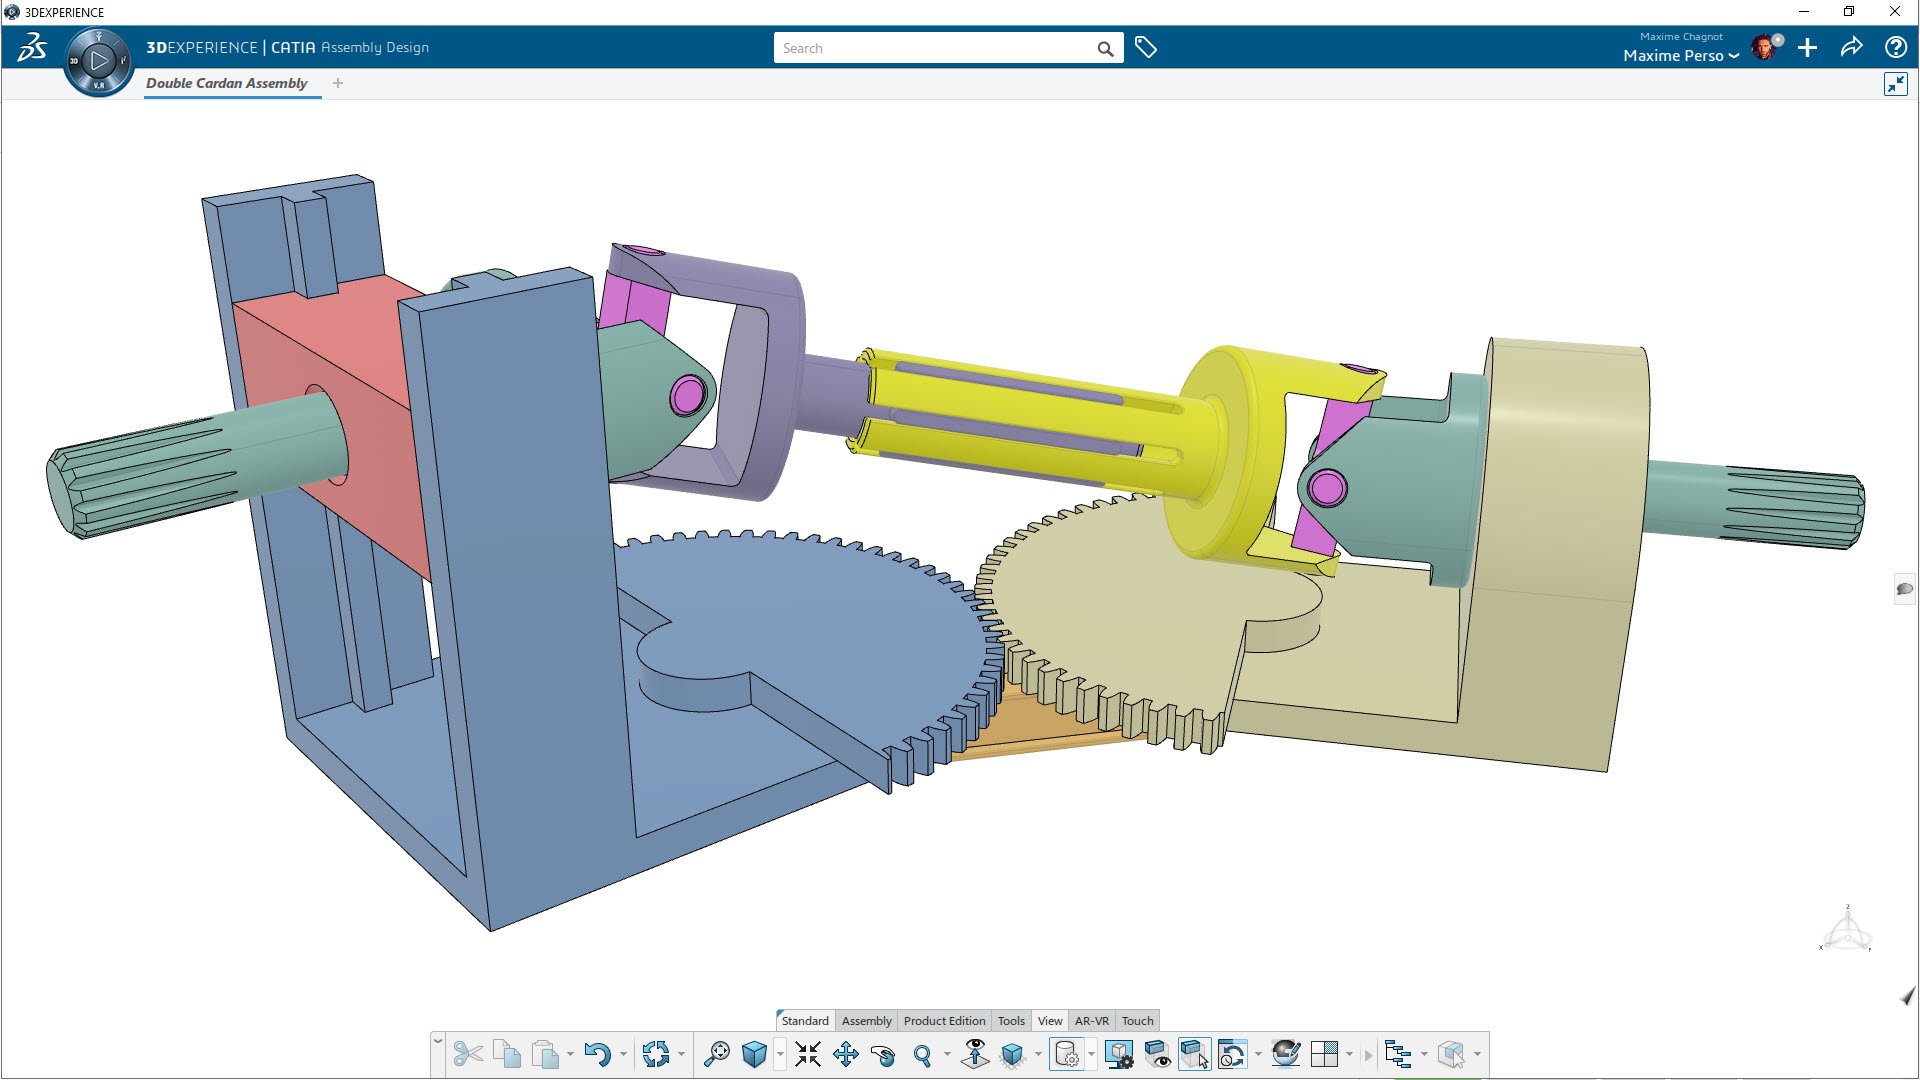Viewport: 1920px width, 1080px height.
Task: Open the compass play button
Action: [x=98, y=61]
